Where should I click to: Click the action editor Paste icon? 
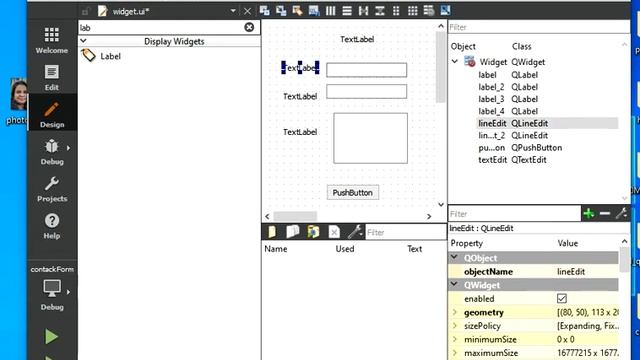click(x=313, y=232)
